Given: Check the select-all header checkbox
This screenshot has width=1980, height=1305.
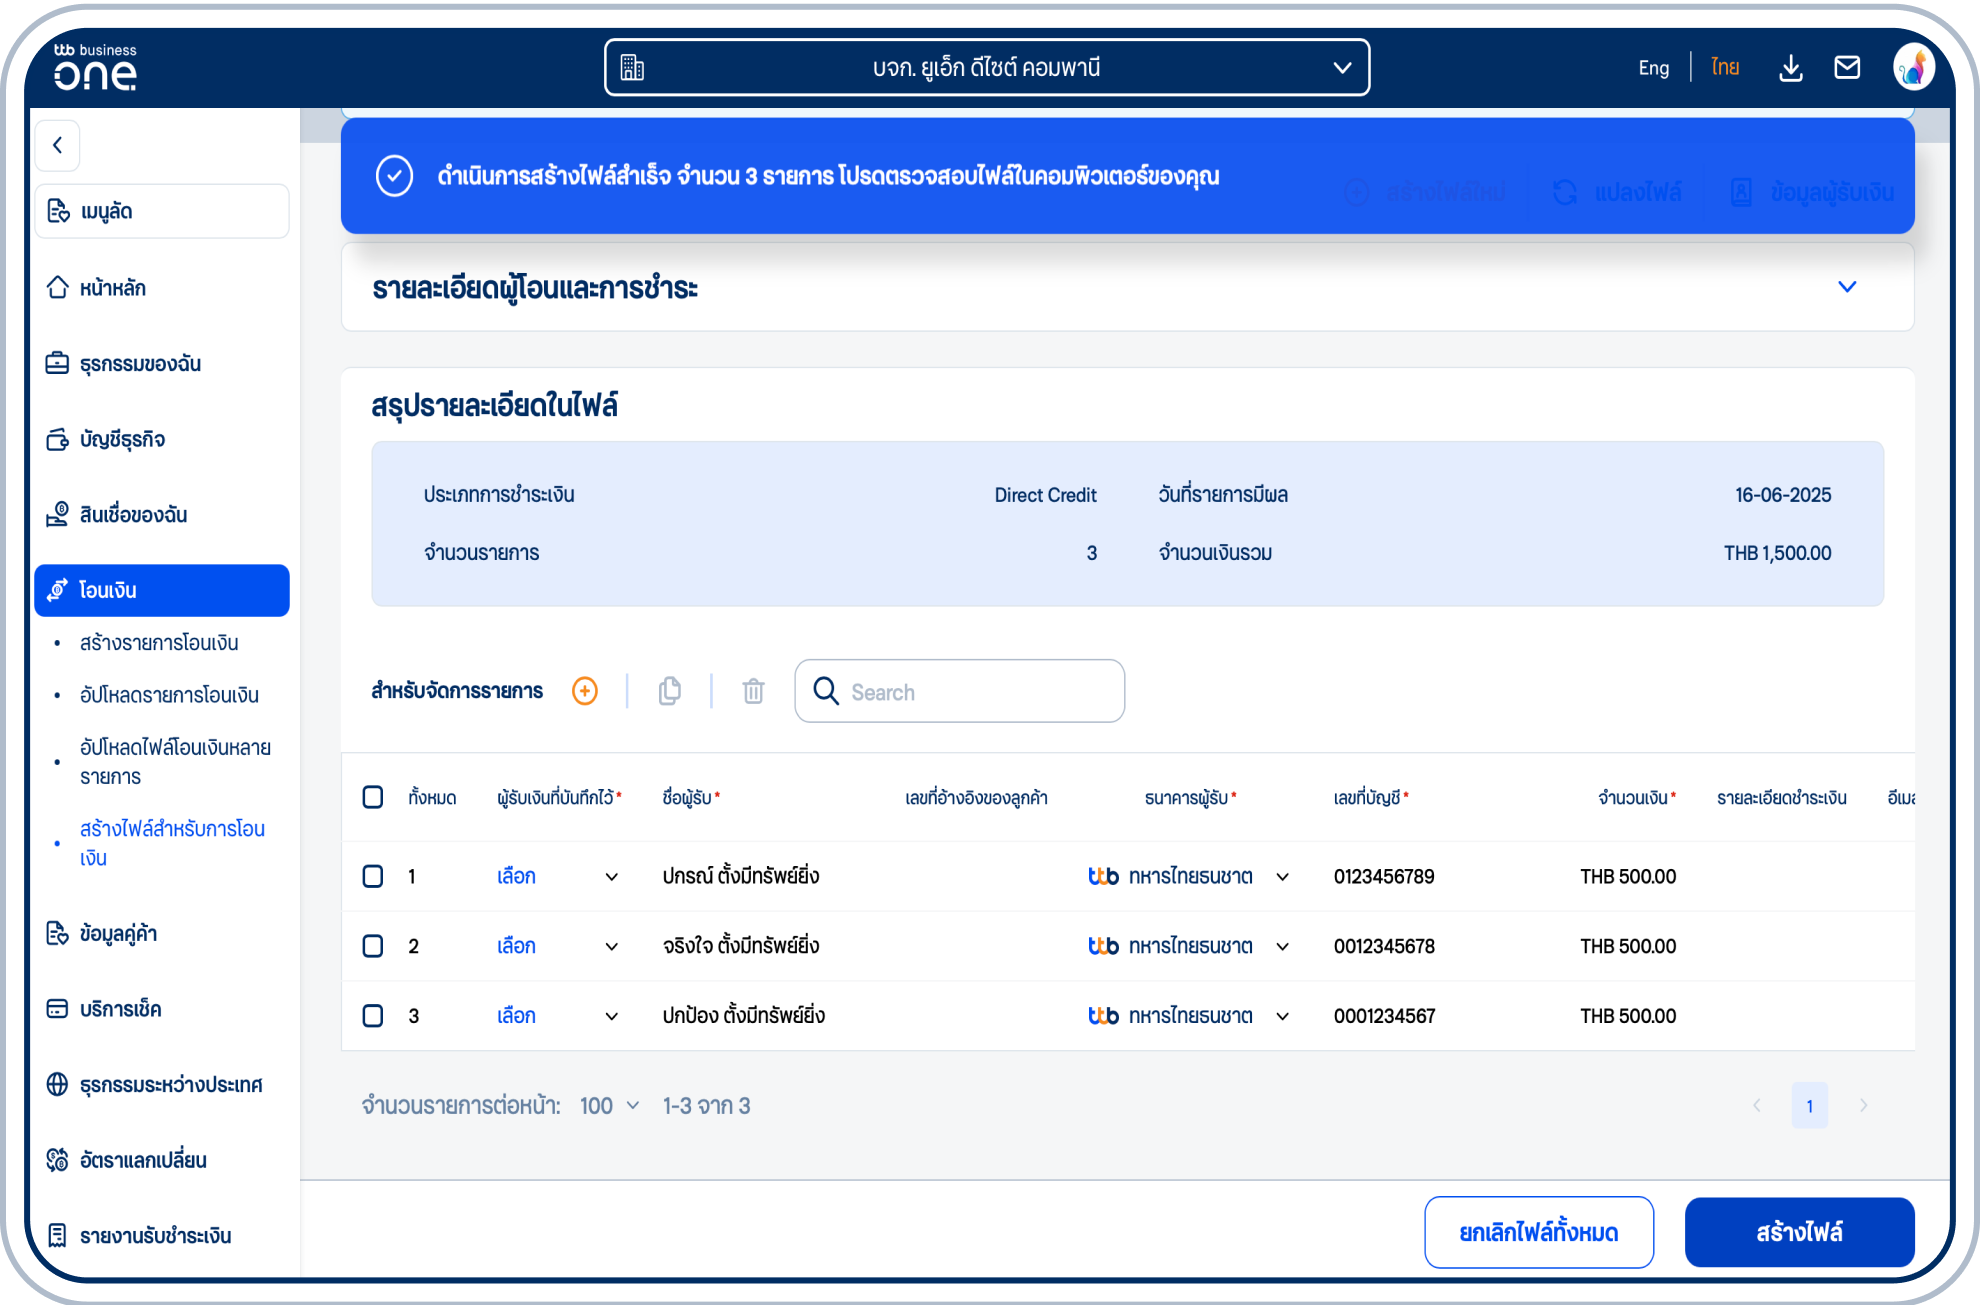Looking at the screenshot, I should click(x=373, y=797).
